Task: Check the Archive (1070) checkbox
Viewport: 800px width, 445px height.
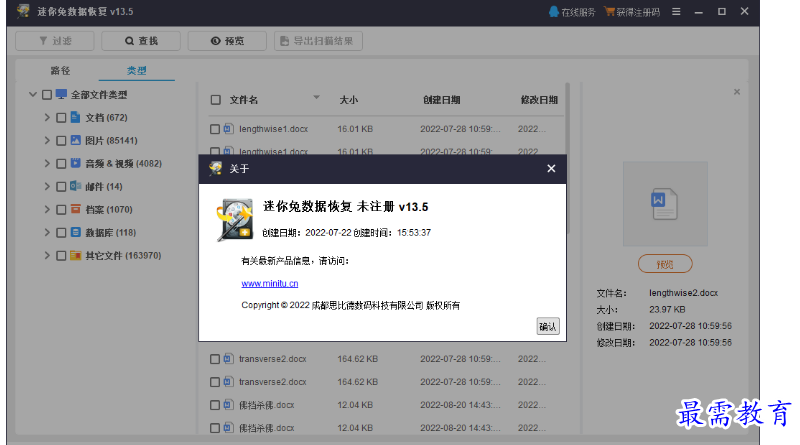Action: point(61,210)
